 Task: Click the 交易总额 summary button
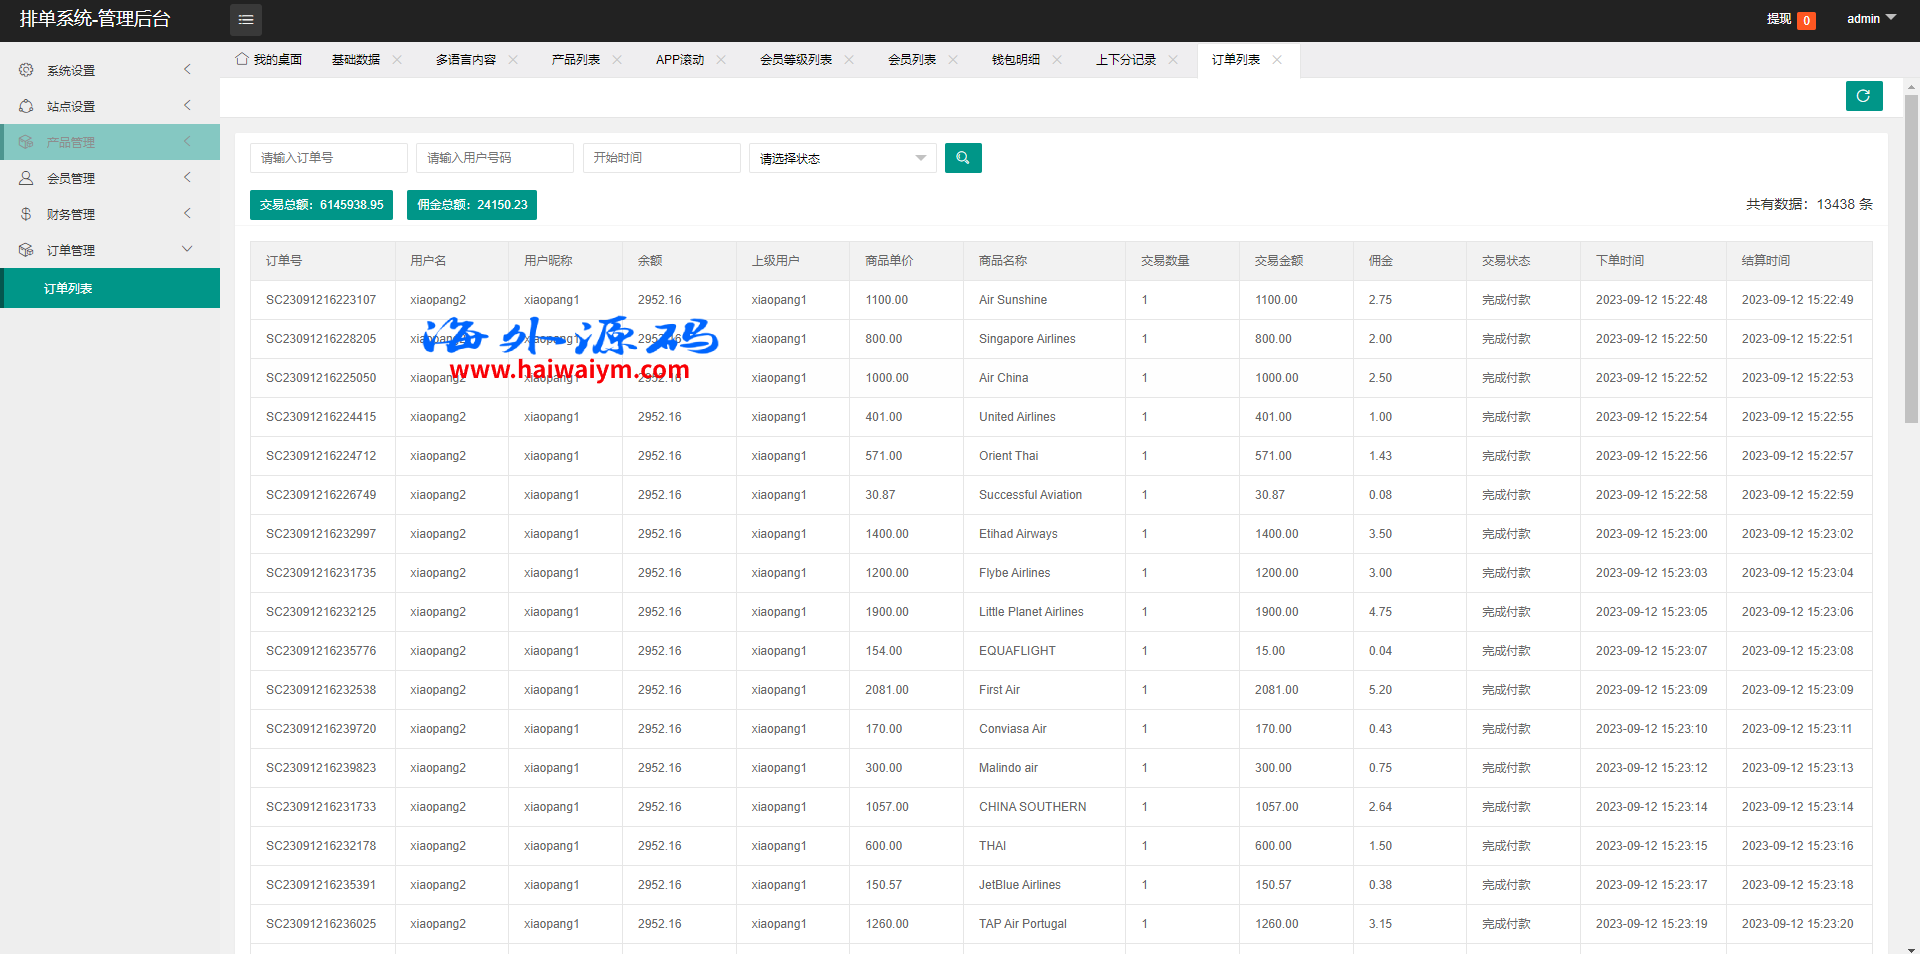321,205
